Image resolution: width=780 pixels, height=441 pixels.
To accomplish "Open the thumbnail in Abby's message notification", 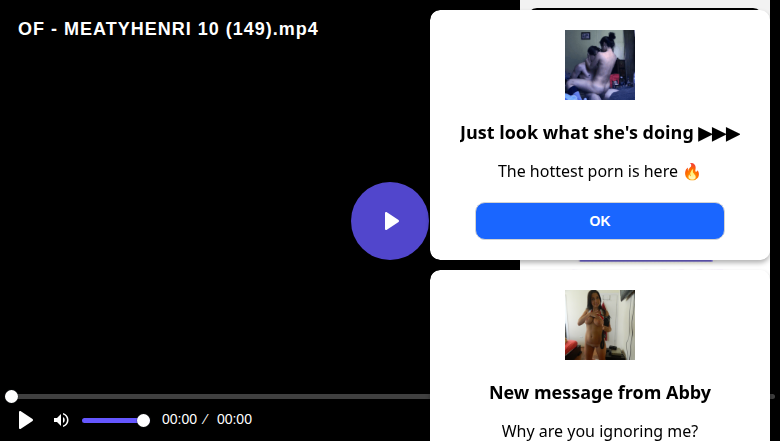I will pyautogui.click(x=600, y=325).
